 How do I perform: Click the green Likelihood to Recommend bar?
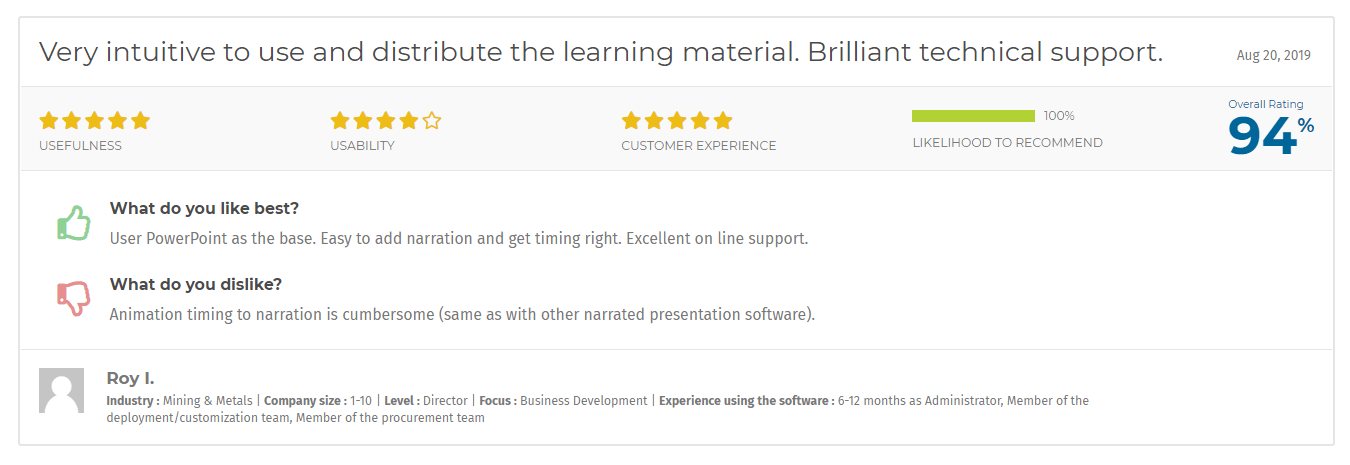[x=973, y=116]
